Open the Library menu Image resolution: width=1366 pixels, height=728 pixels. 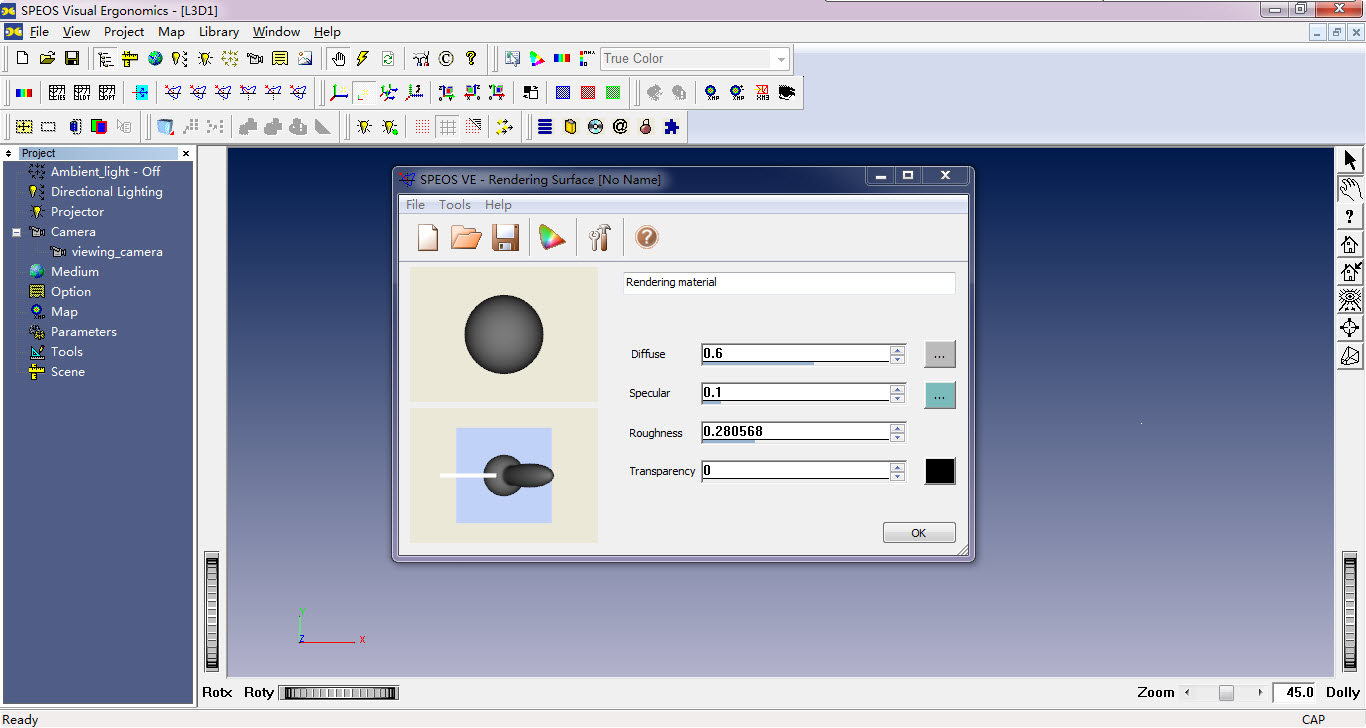point(219,32)
